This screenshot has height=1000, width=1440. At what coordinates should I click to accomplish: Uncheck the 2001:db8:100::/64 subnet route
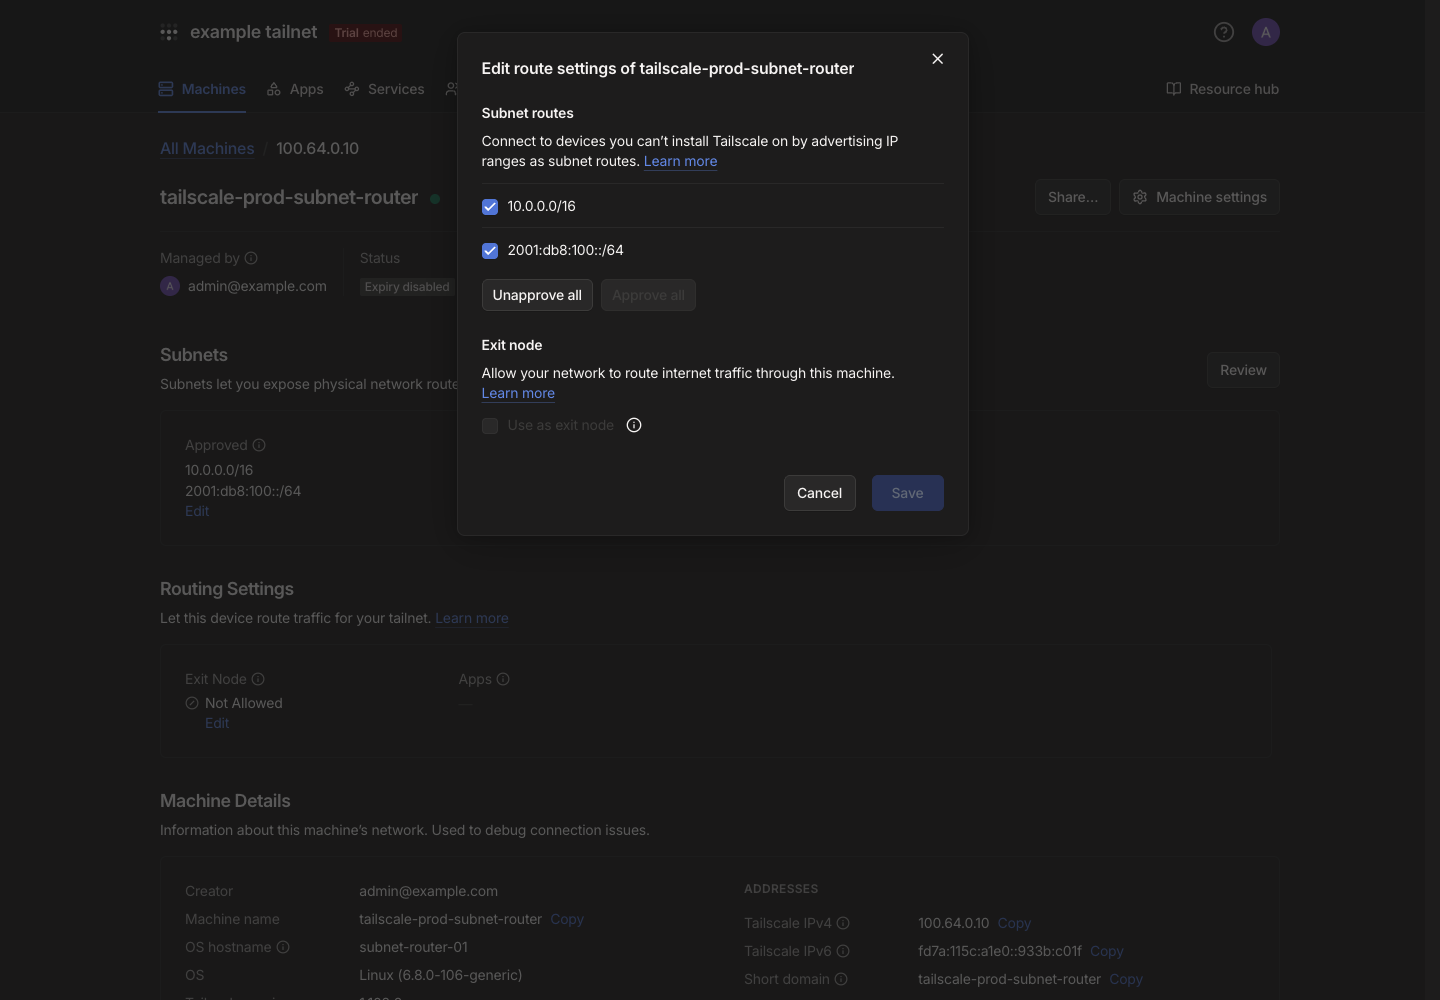point(490,251)
